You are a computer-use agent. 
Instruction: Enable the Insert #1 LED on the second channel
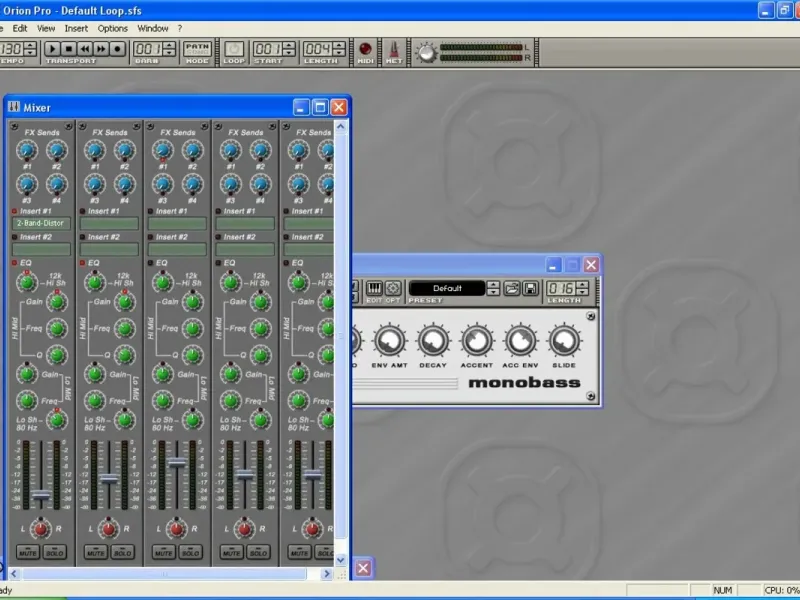point(83,211)
